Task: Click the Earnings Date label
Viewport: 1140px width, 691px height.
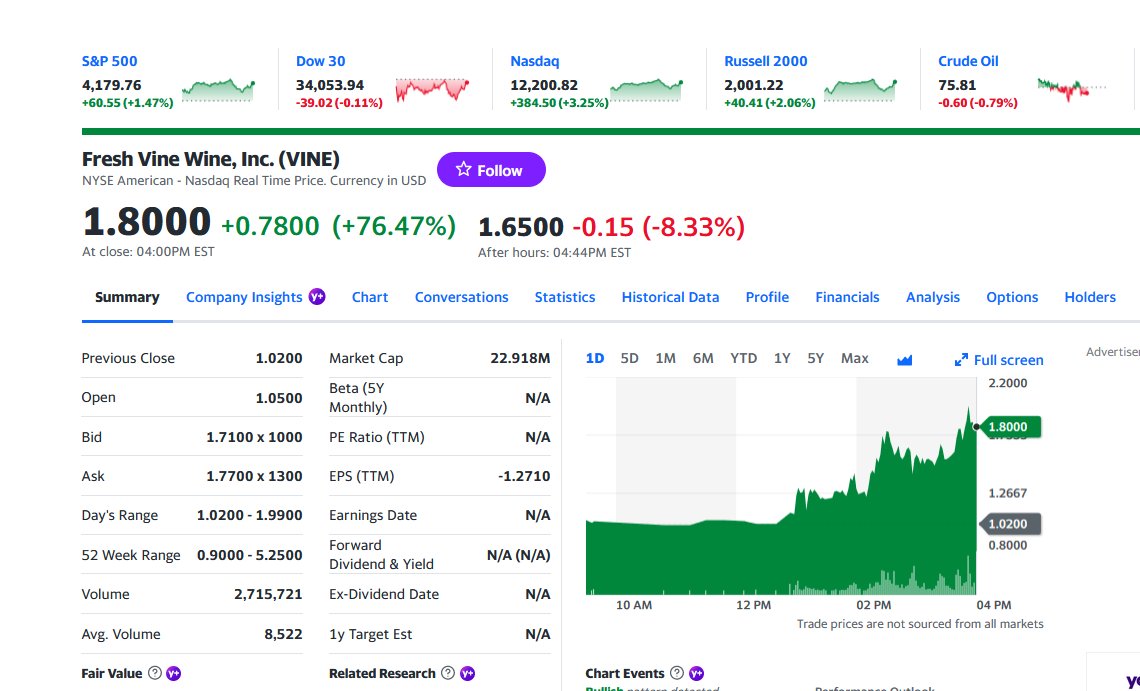Action: [x=373, y=515]
